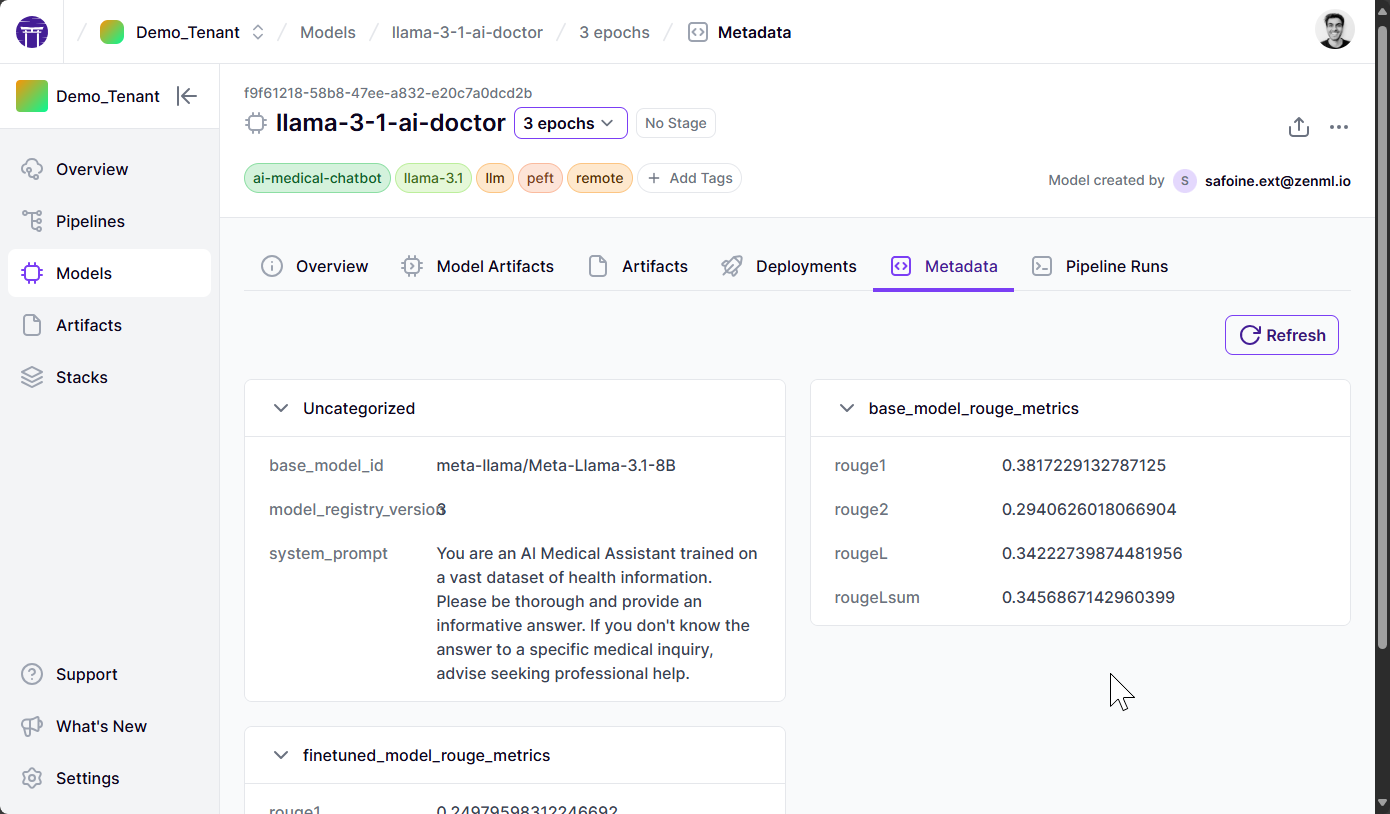
Task: Collapse the base_model_rouge_metrics panel
Action: coord(847,408)
